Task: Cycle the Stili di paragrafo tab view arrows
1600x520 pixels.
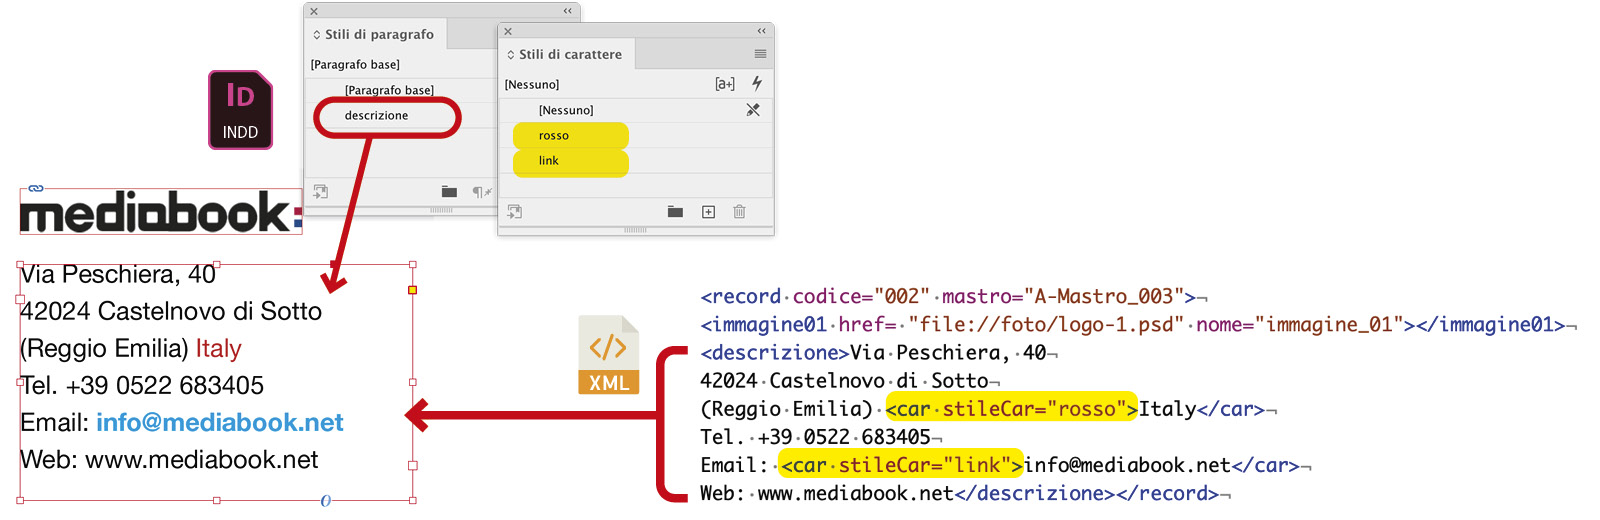Action: pos(317,35)
